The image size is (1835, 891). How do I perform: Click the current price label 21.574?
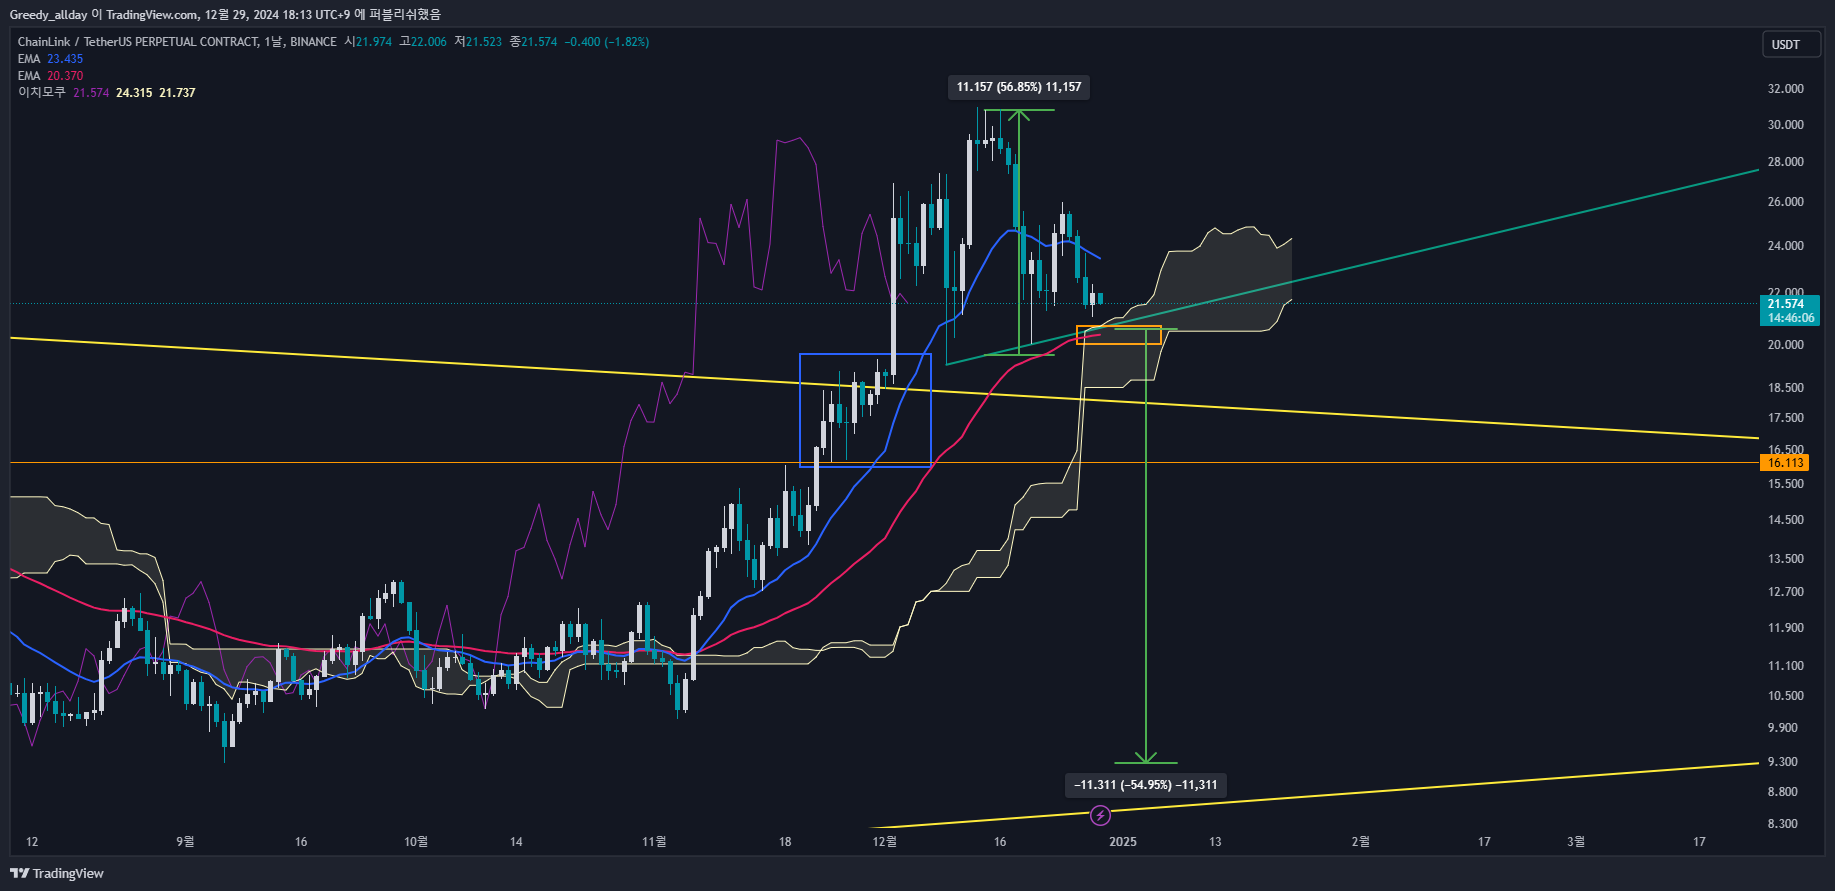point(1786,304)
